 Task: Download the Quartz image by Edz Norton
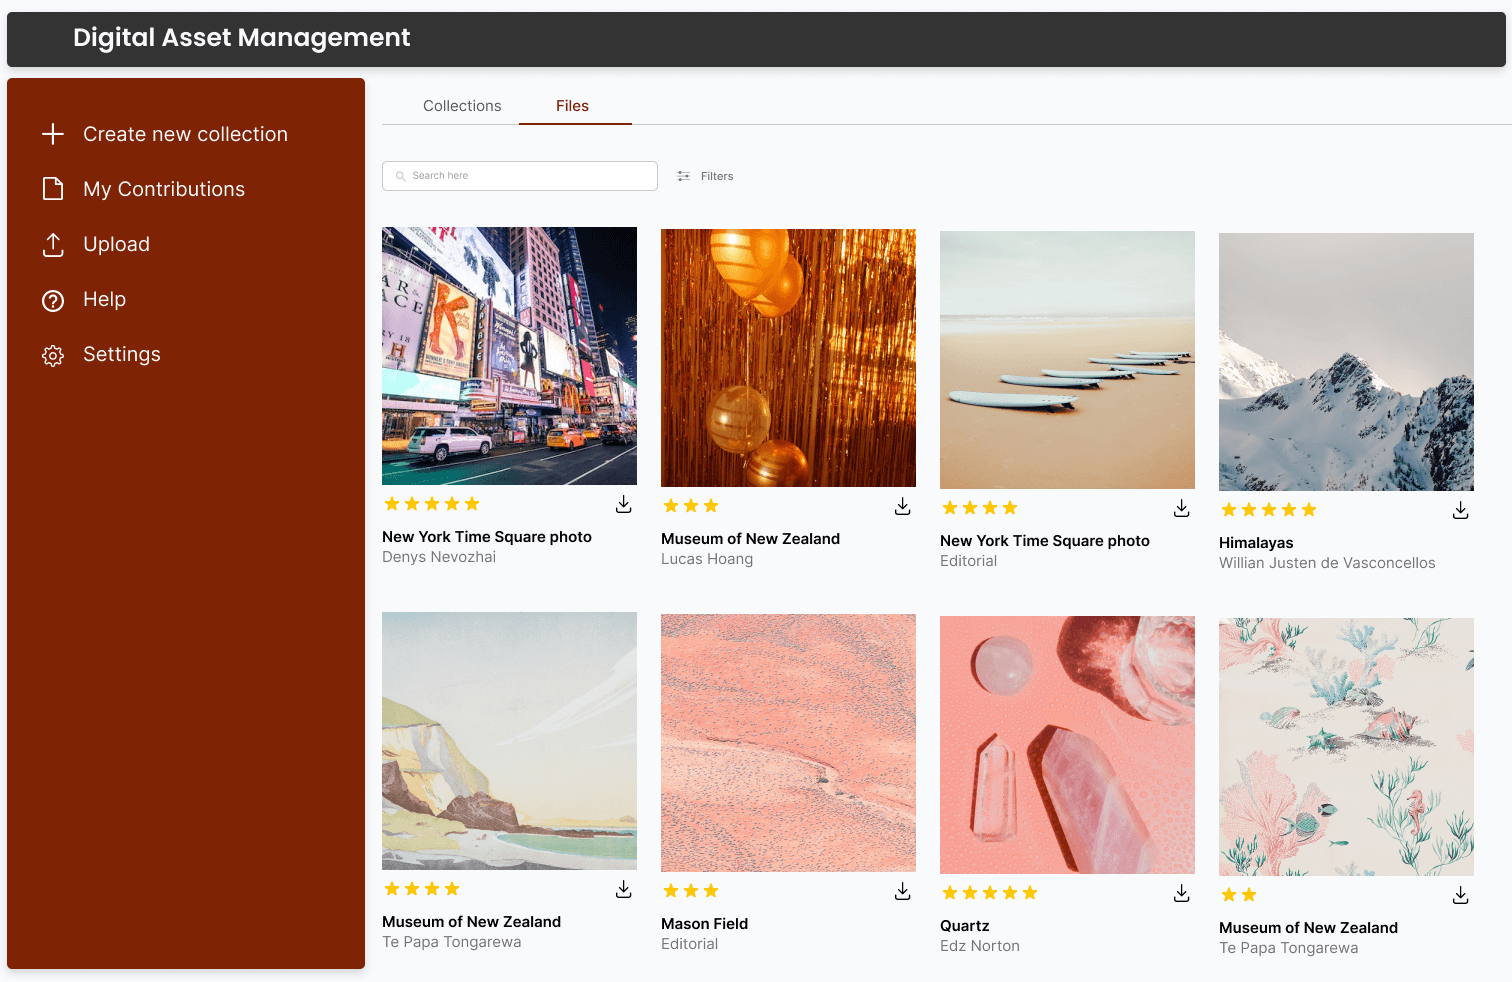pos(1181,894)
